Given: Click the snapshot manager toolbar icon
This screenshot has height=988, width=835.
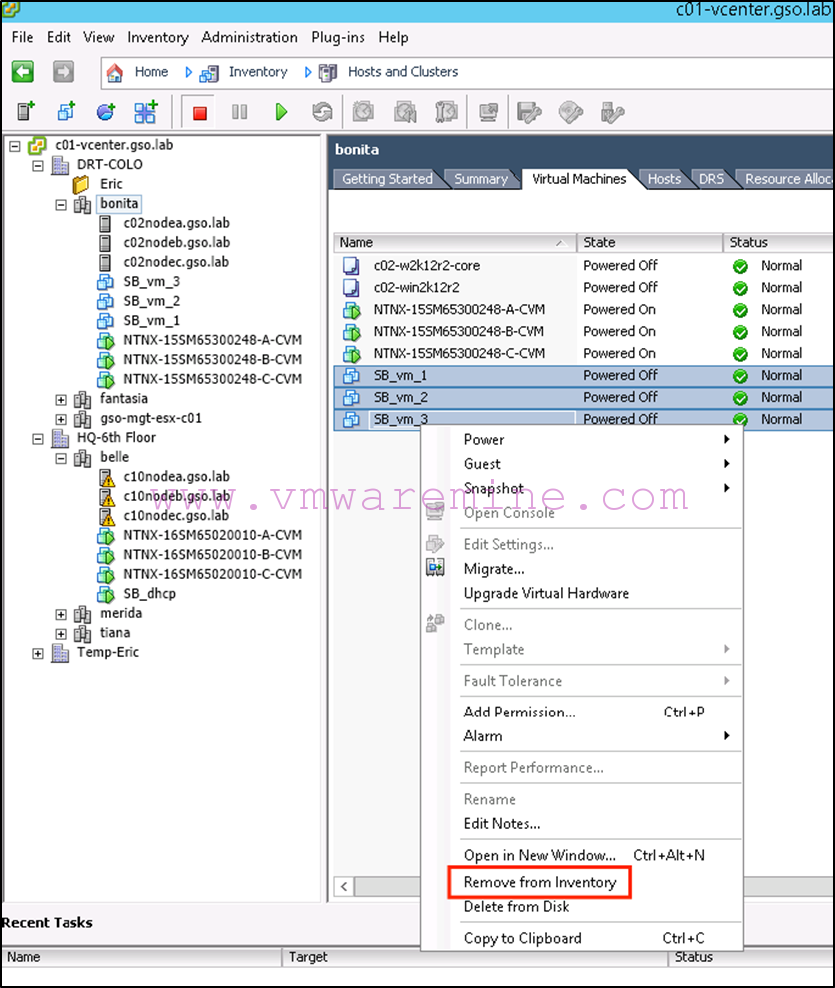Looking at the screenshot, I should (x=447, y=112).
